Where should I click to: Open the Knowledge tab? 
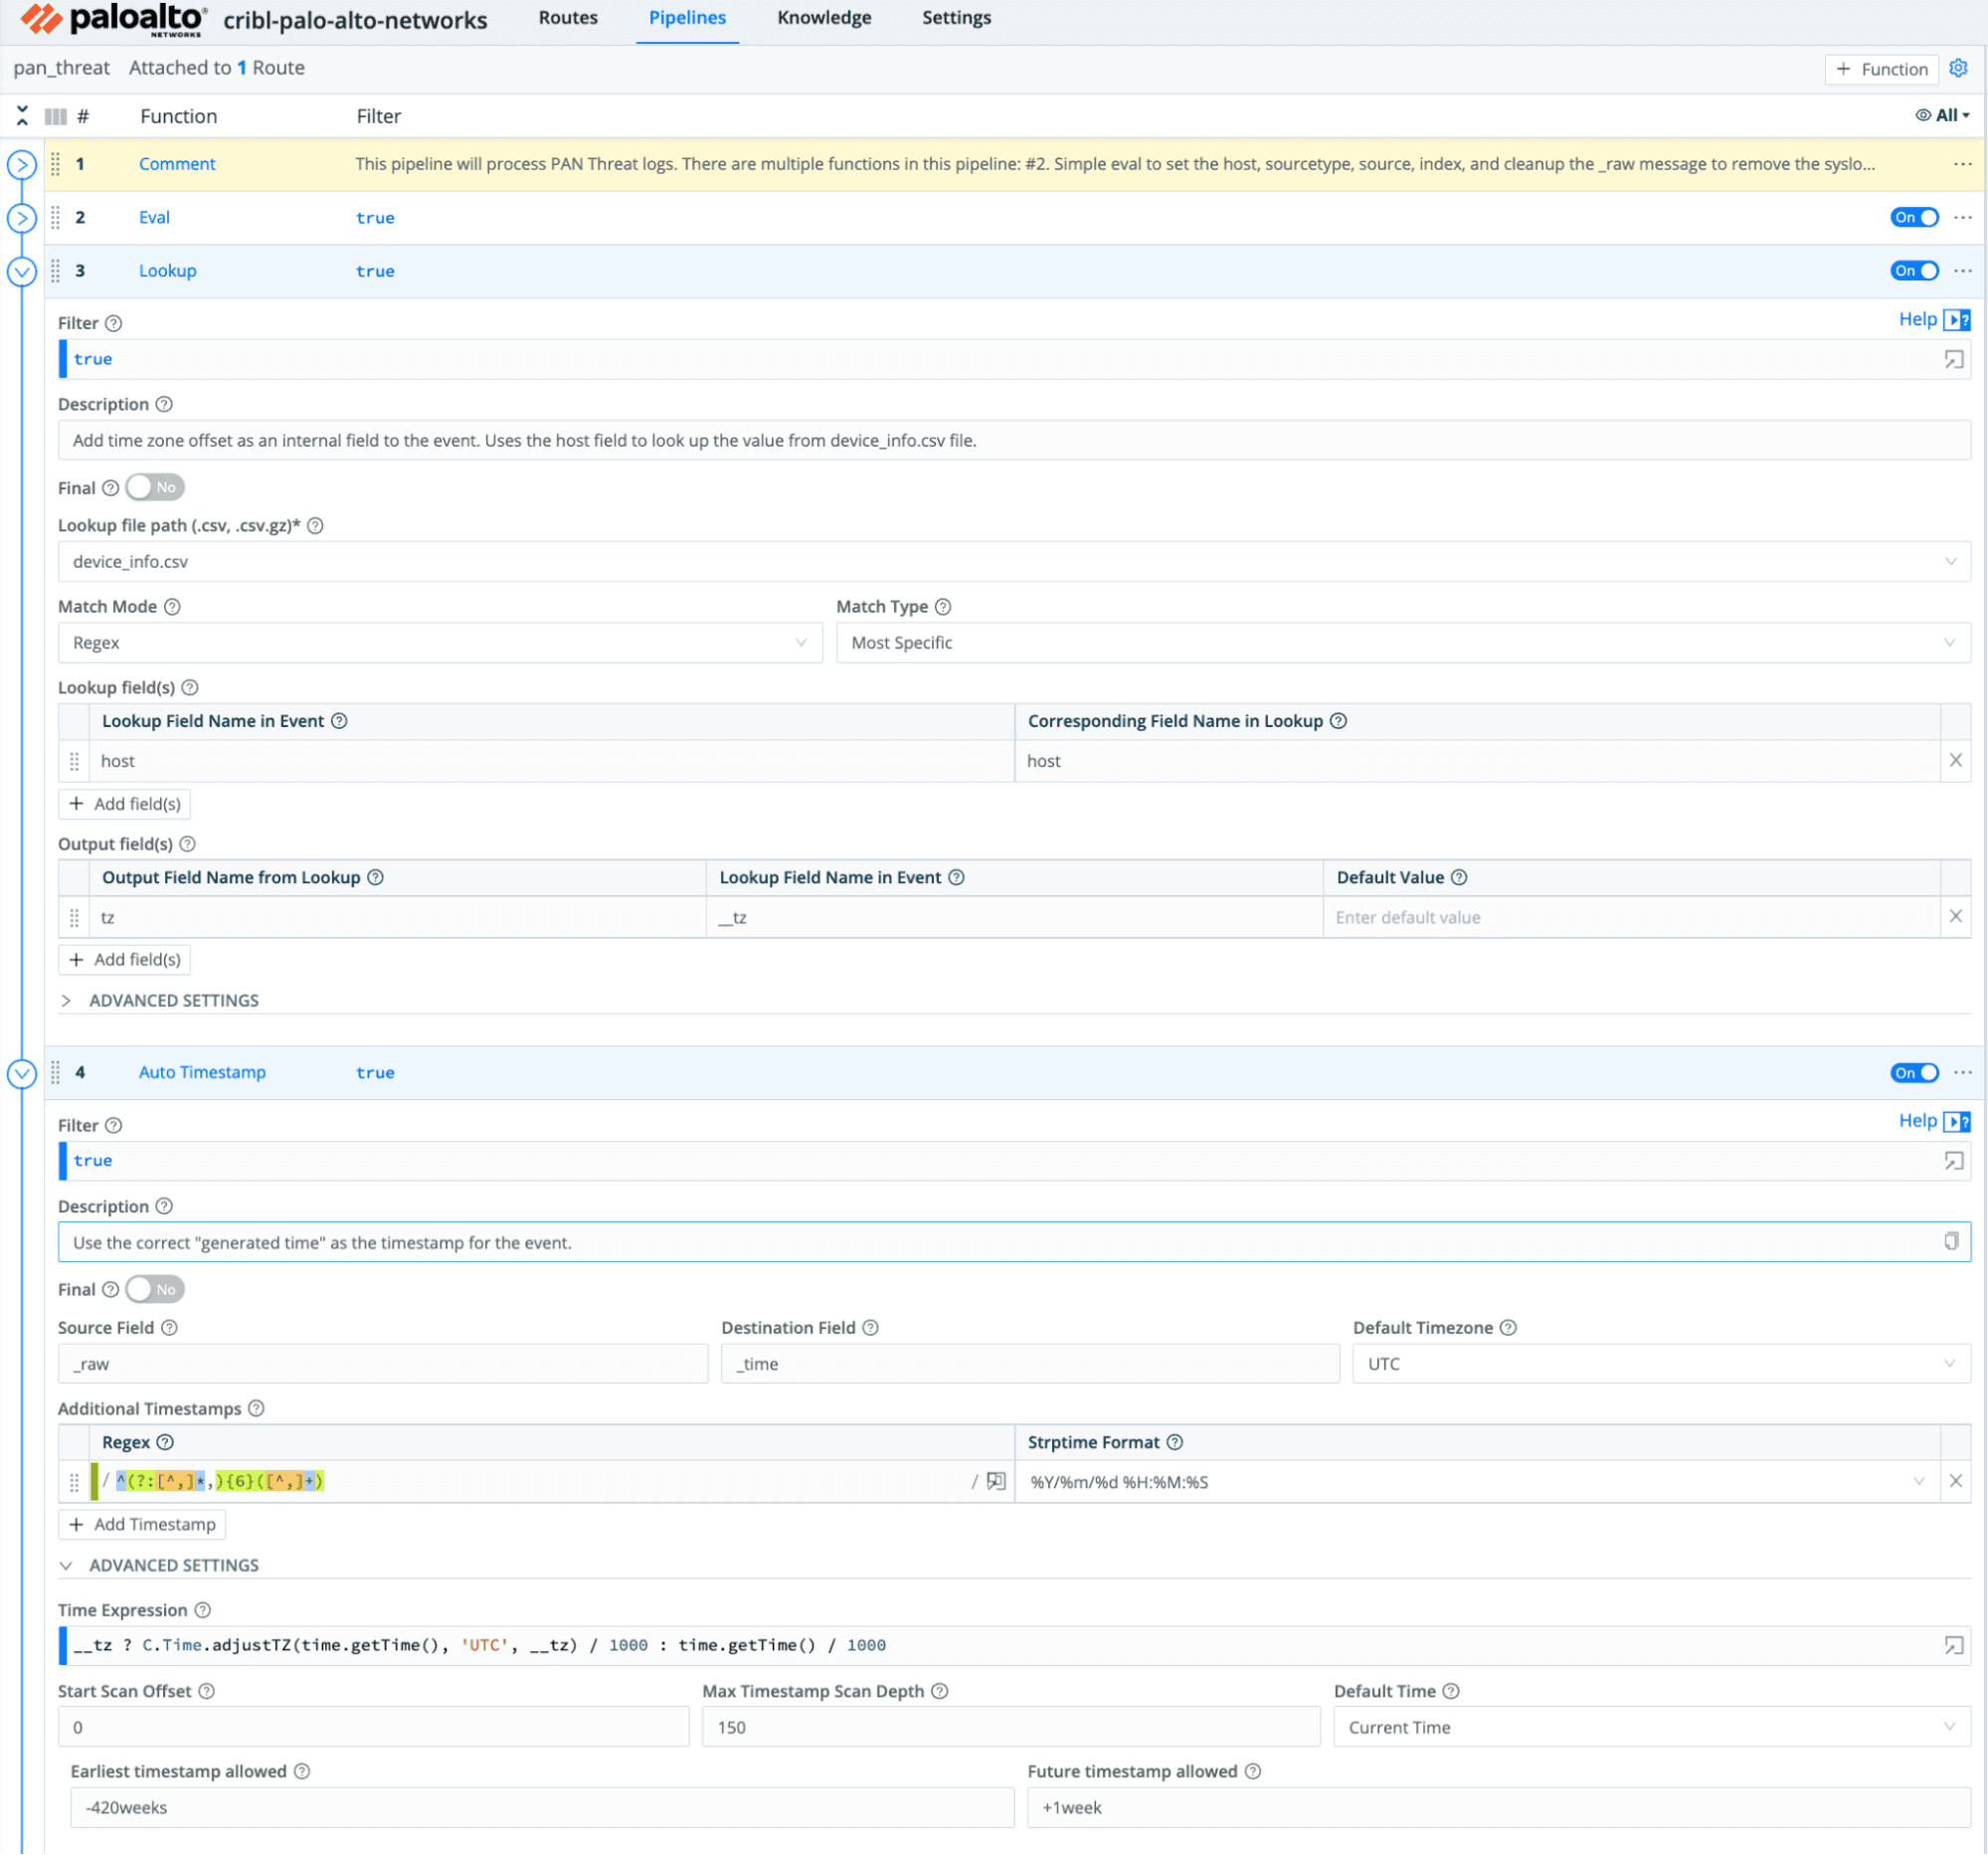[824, 18]
